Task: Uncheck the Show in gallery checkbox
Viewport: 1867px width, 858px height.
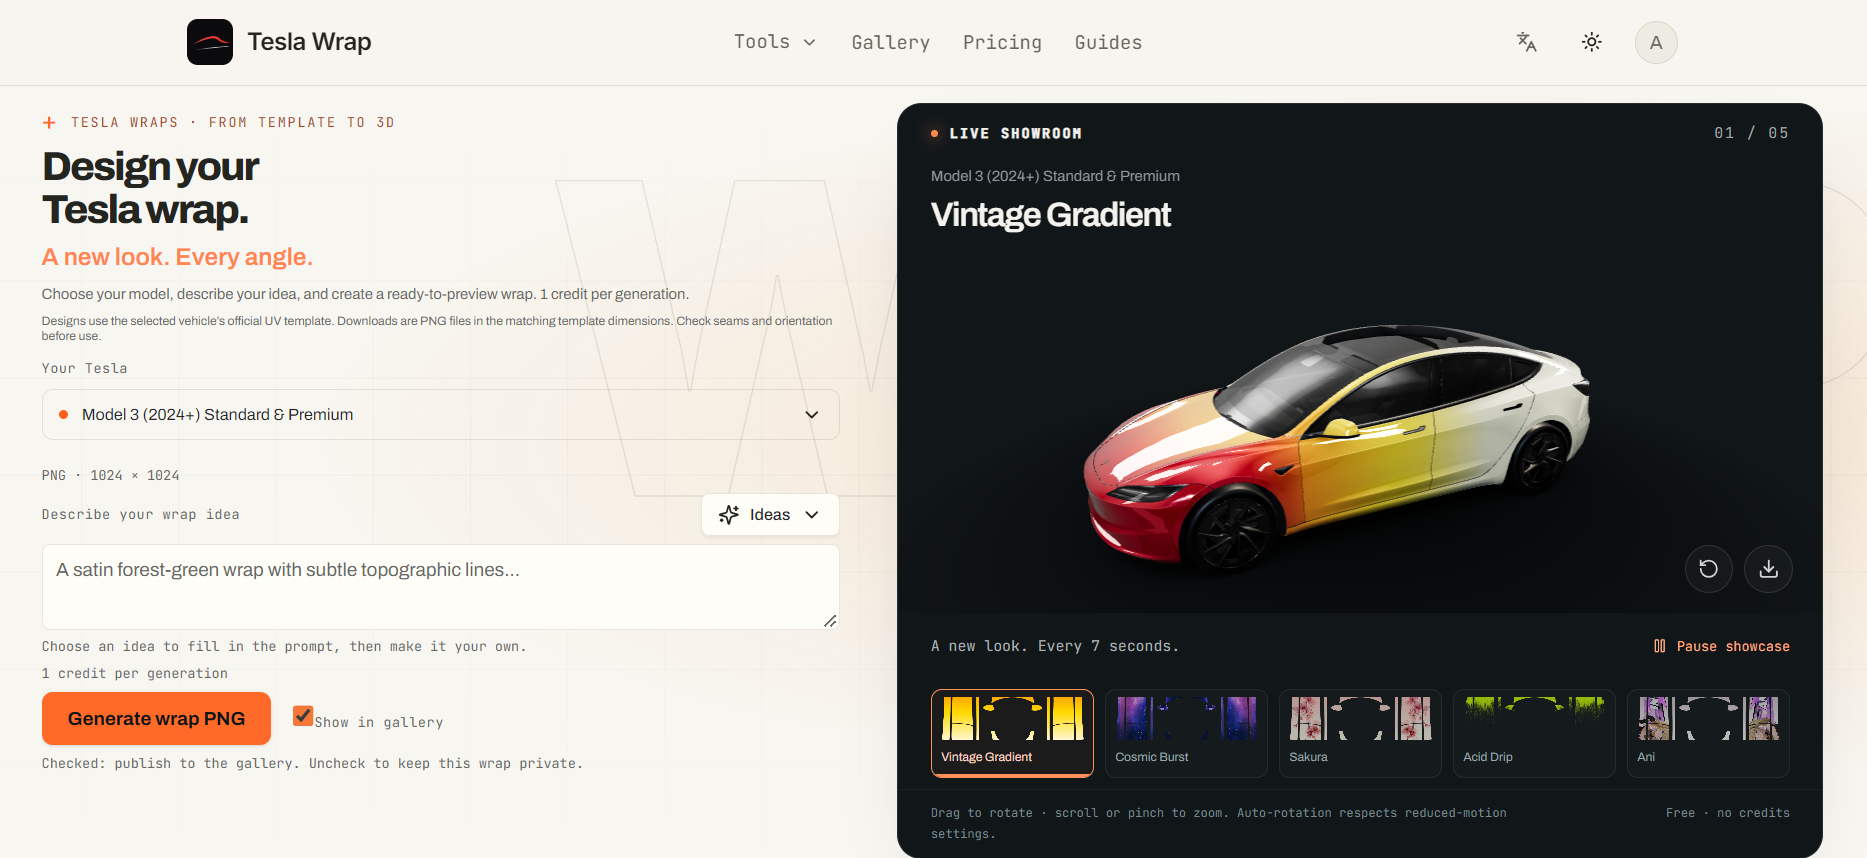Action: (303, 716)
